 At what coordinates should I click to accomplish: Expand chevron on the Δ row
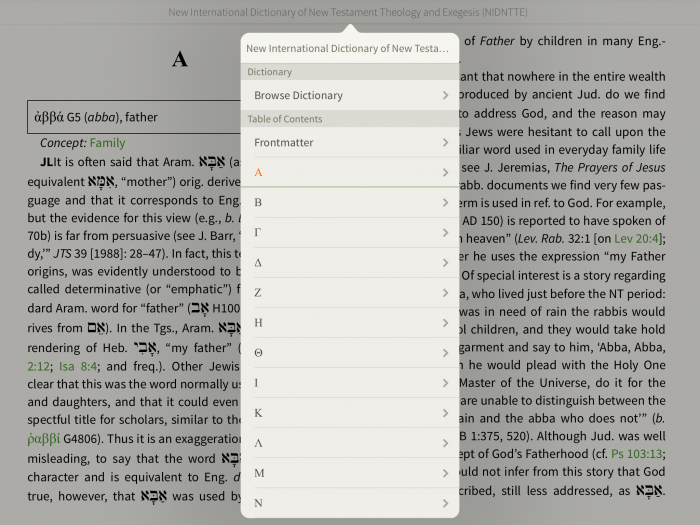tap(445, 262)
